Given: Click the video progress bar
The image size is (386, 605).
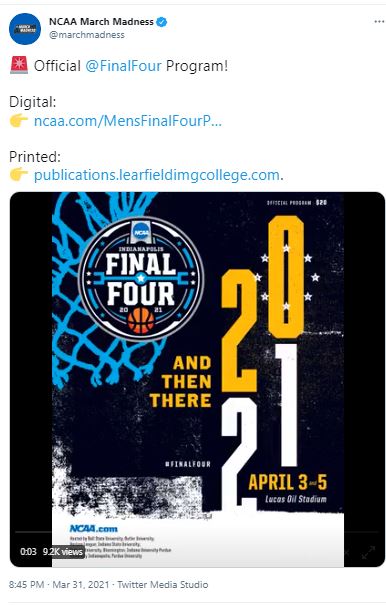Looking at the screenshot, I should 197,532.
